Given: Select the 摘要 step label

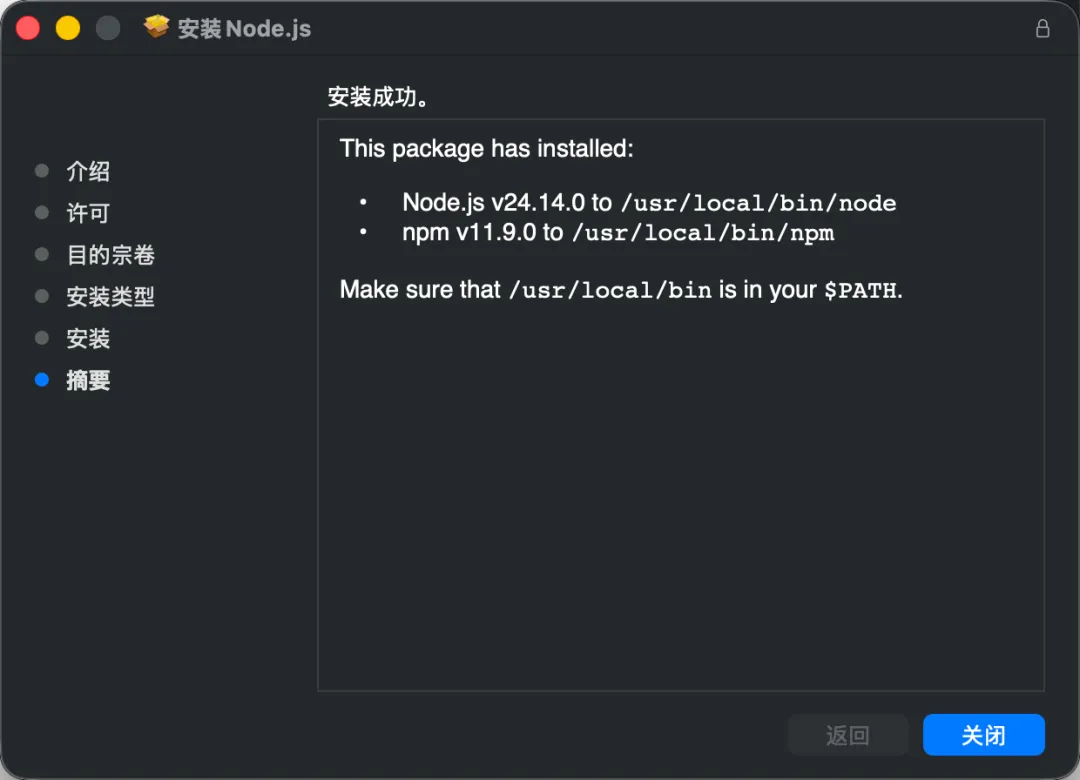Looking at the screenshot, I should pyautogui.click(x=88, y=381).
